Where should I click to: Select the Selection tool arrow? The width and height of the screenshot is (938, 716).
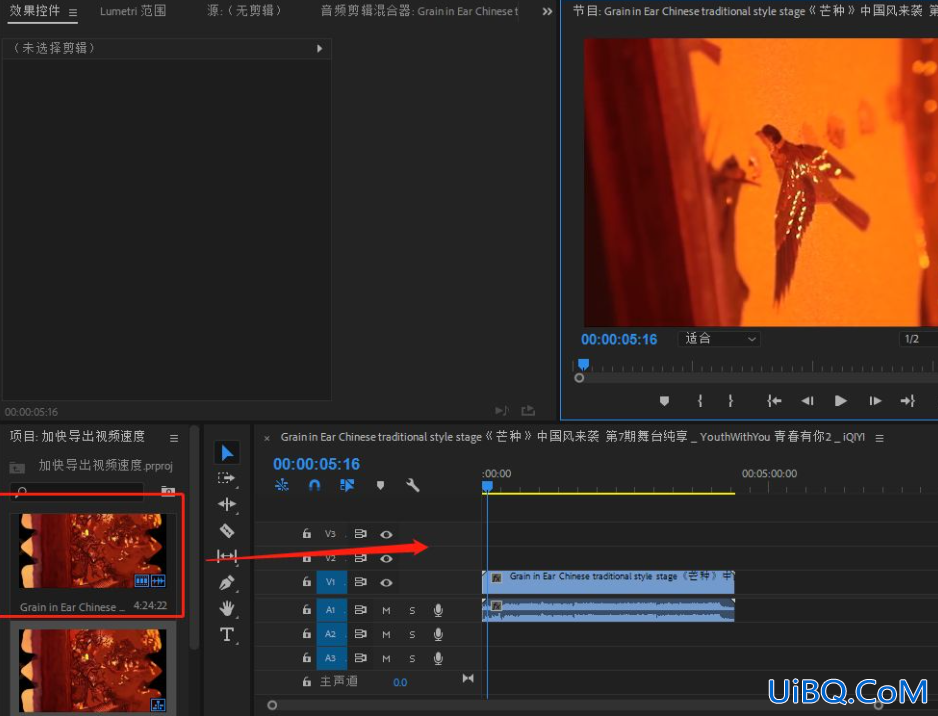point(227,453)
